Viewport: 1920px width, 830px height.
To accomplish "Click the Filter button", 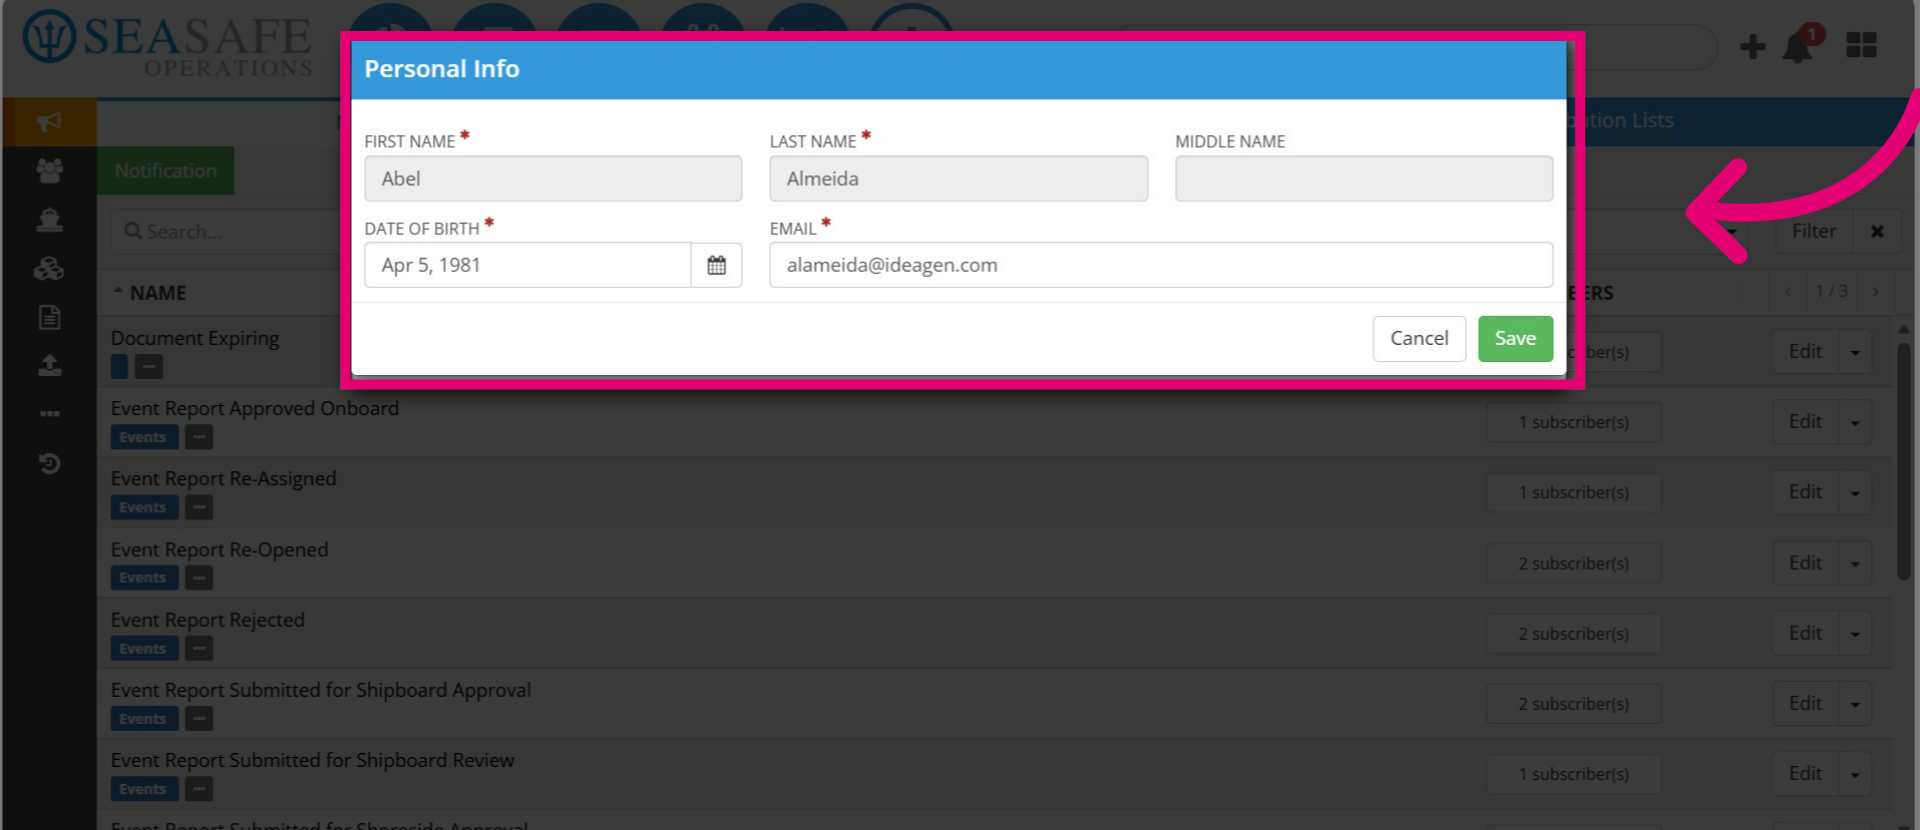I will (x=1814, y=231).
